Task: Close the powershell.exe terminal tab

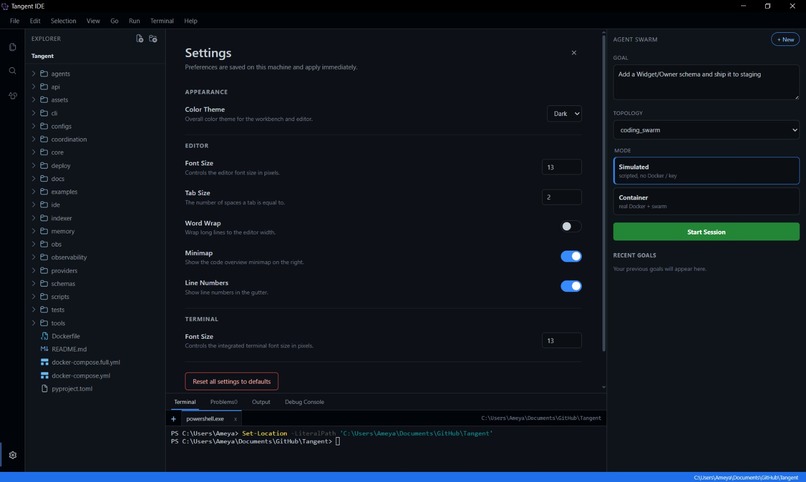Action: [235, 419]
